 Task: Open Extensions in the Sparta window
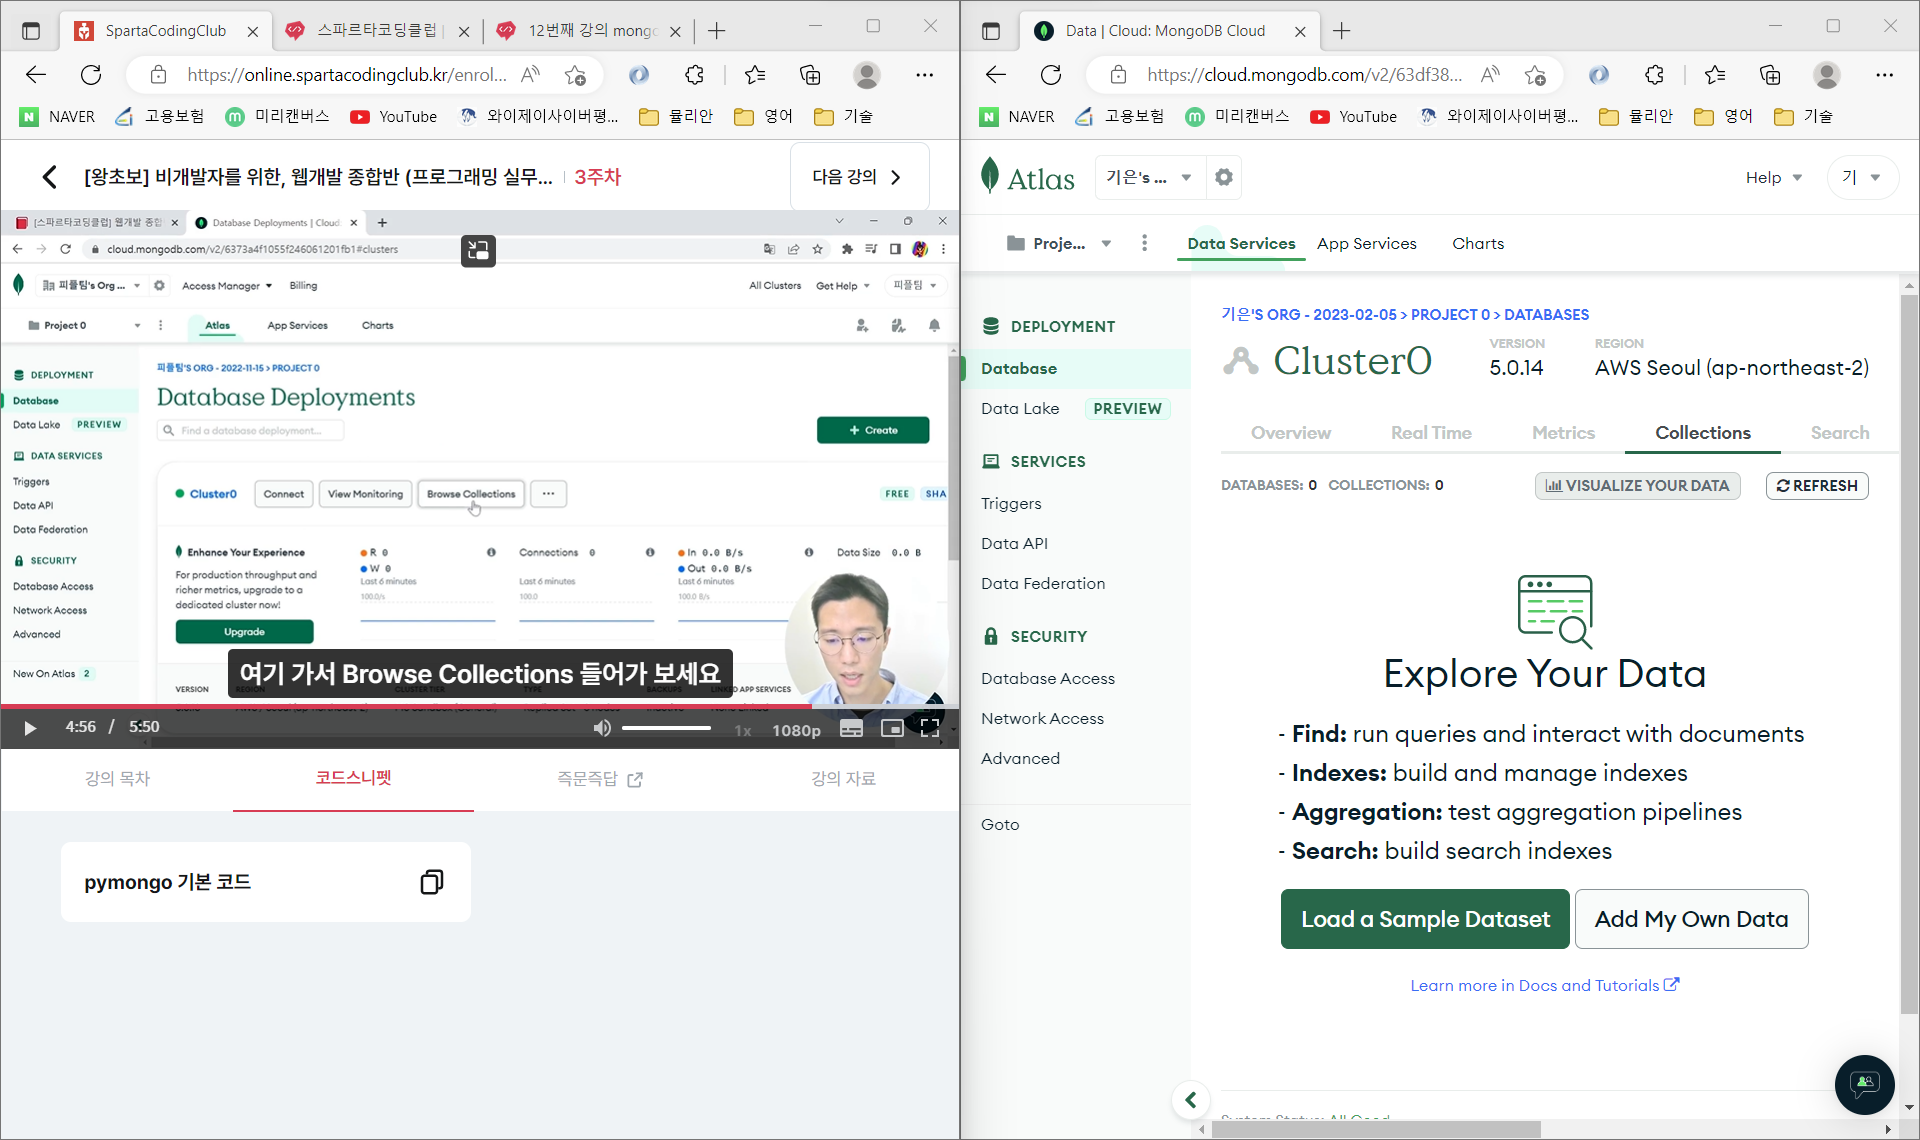pos(694,75)
